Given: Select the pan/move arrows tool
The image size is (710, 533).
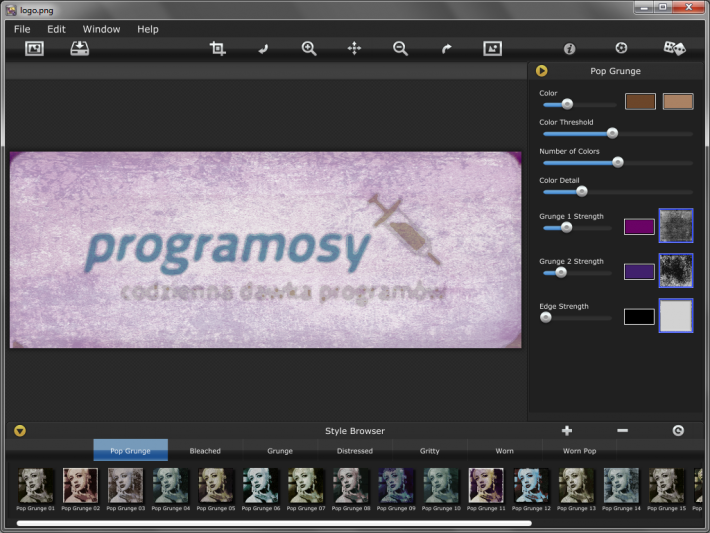Looking at the screenshot, I should 354,48.
